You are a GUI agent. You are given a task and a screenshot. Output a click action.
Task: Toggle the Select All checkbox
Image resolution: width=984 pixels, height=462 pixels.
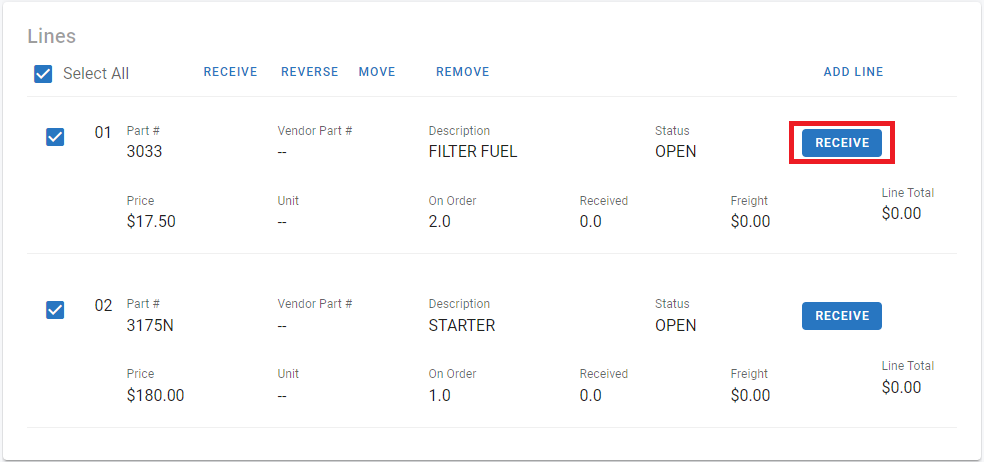point(43,73)
